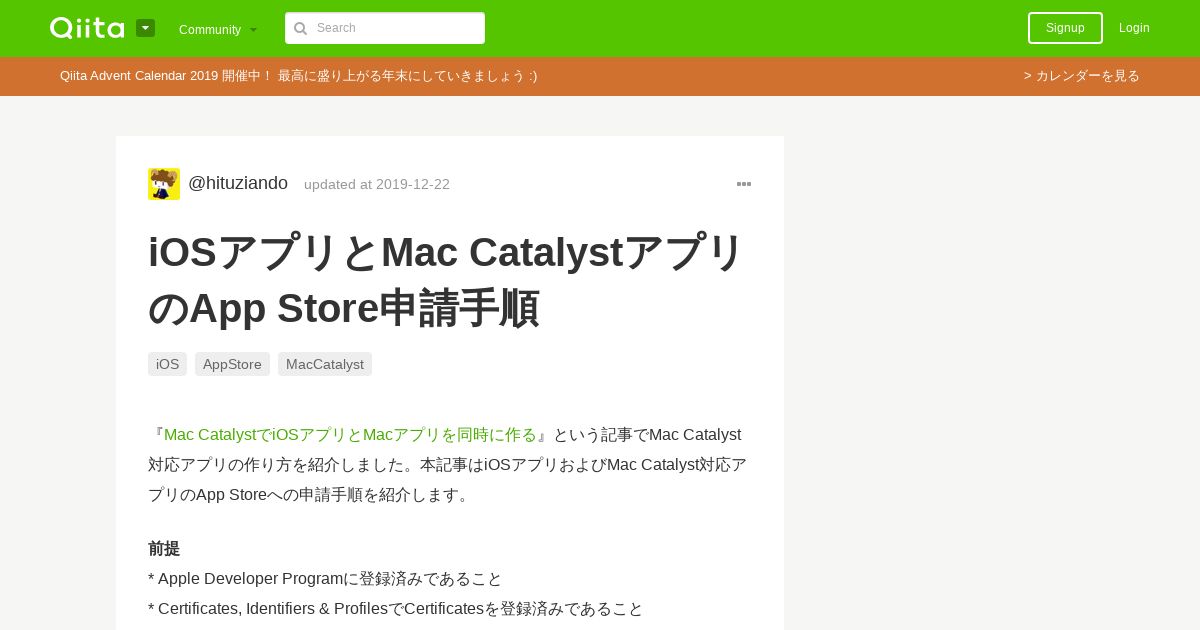This screenshot has height=630, width=1200.
Task: Click the Apple Developer Program prerequisite line
Action: coord(325,579)
